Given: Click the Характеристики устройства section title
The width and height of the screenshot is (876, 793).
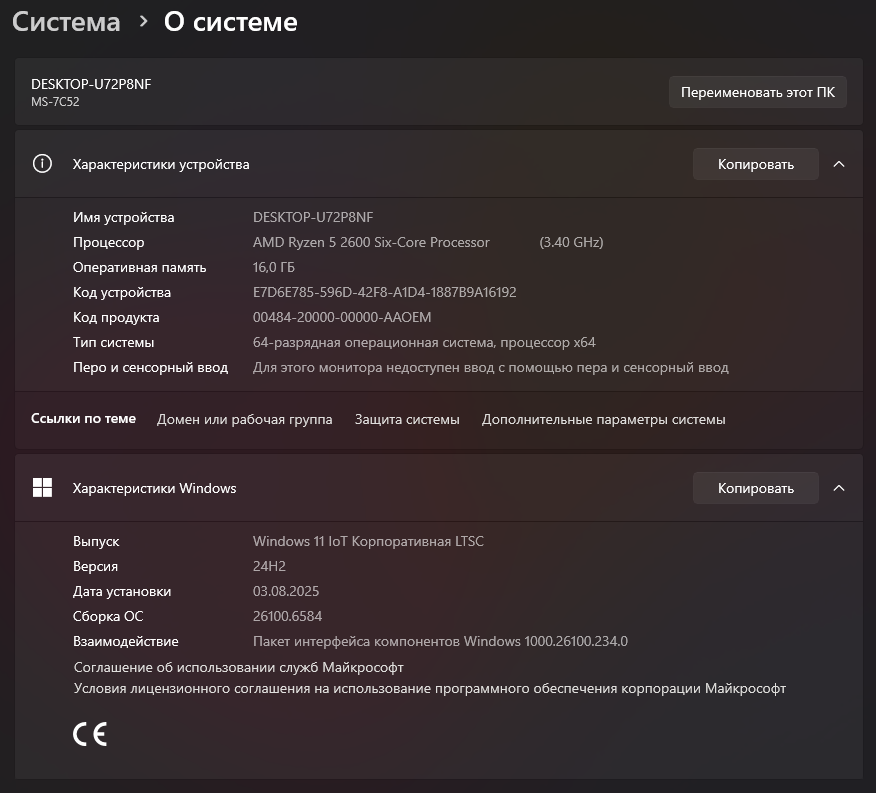Looking at the screenshot, I should 161,164.
